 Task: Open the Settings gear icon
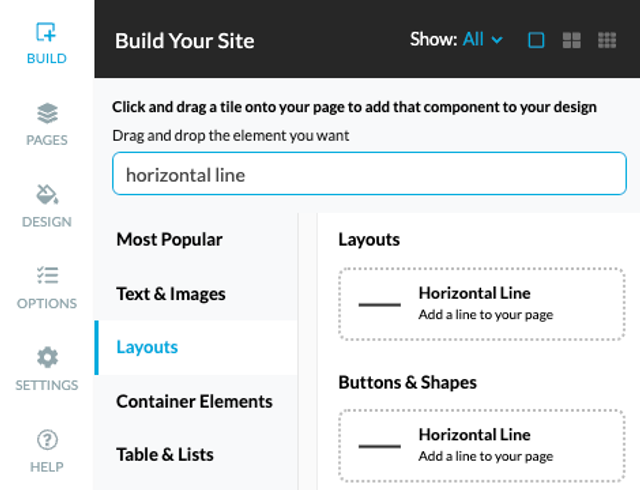47,357
